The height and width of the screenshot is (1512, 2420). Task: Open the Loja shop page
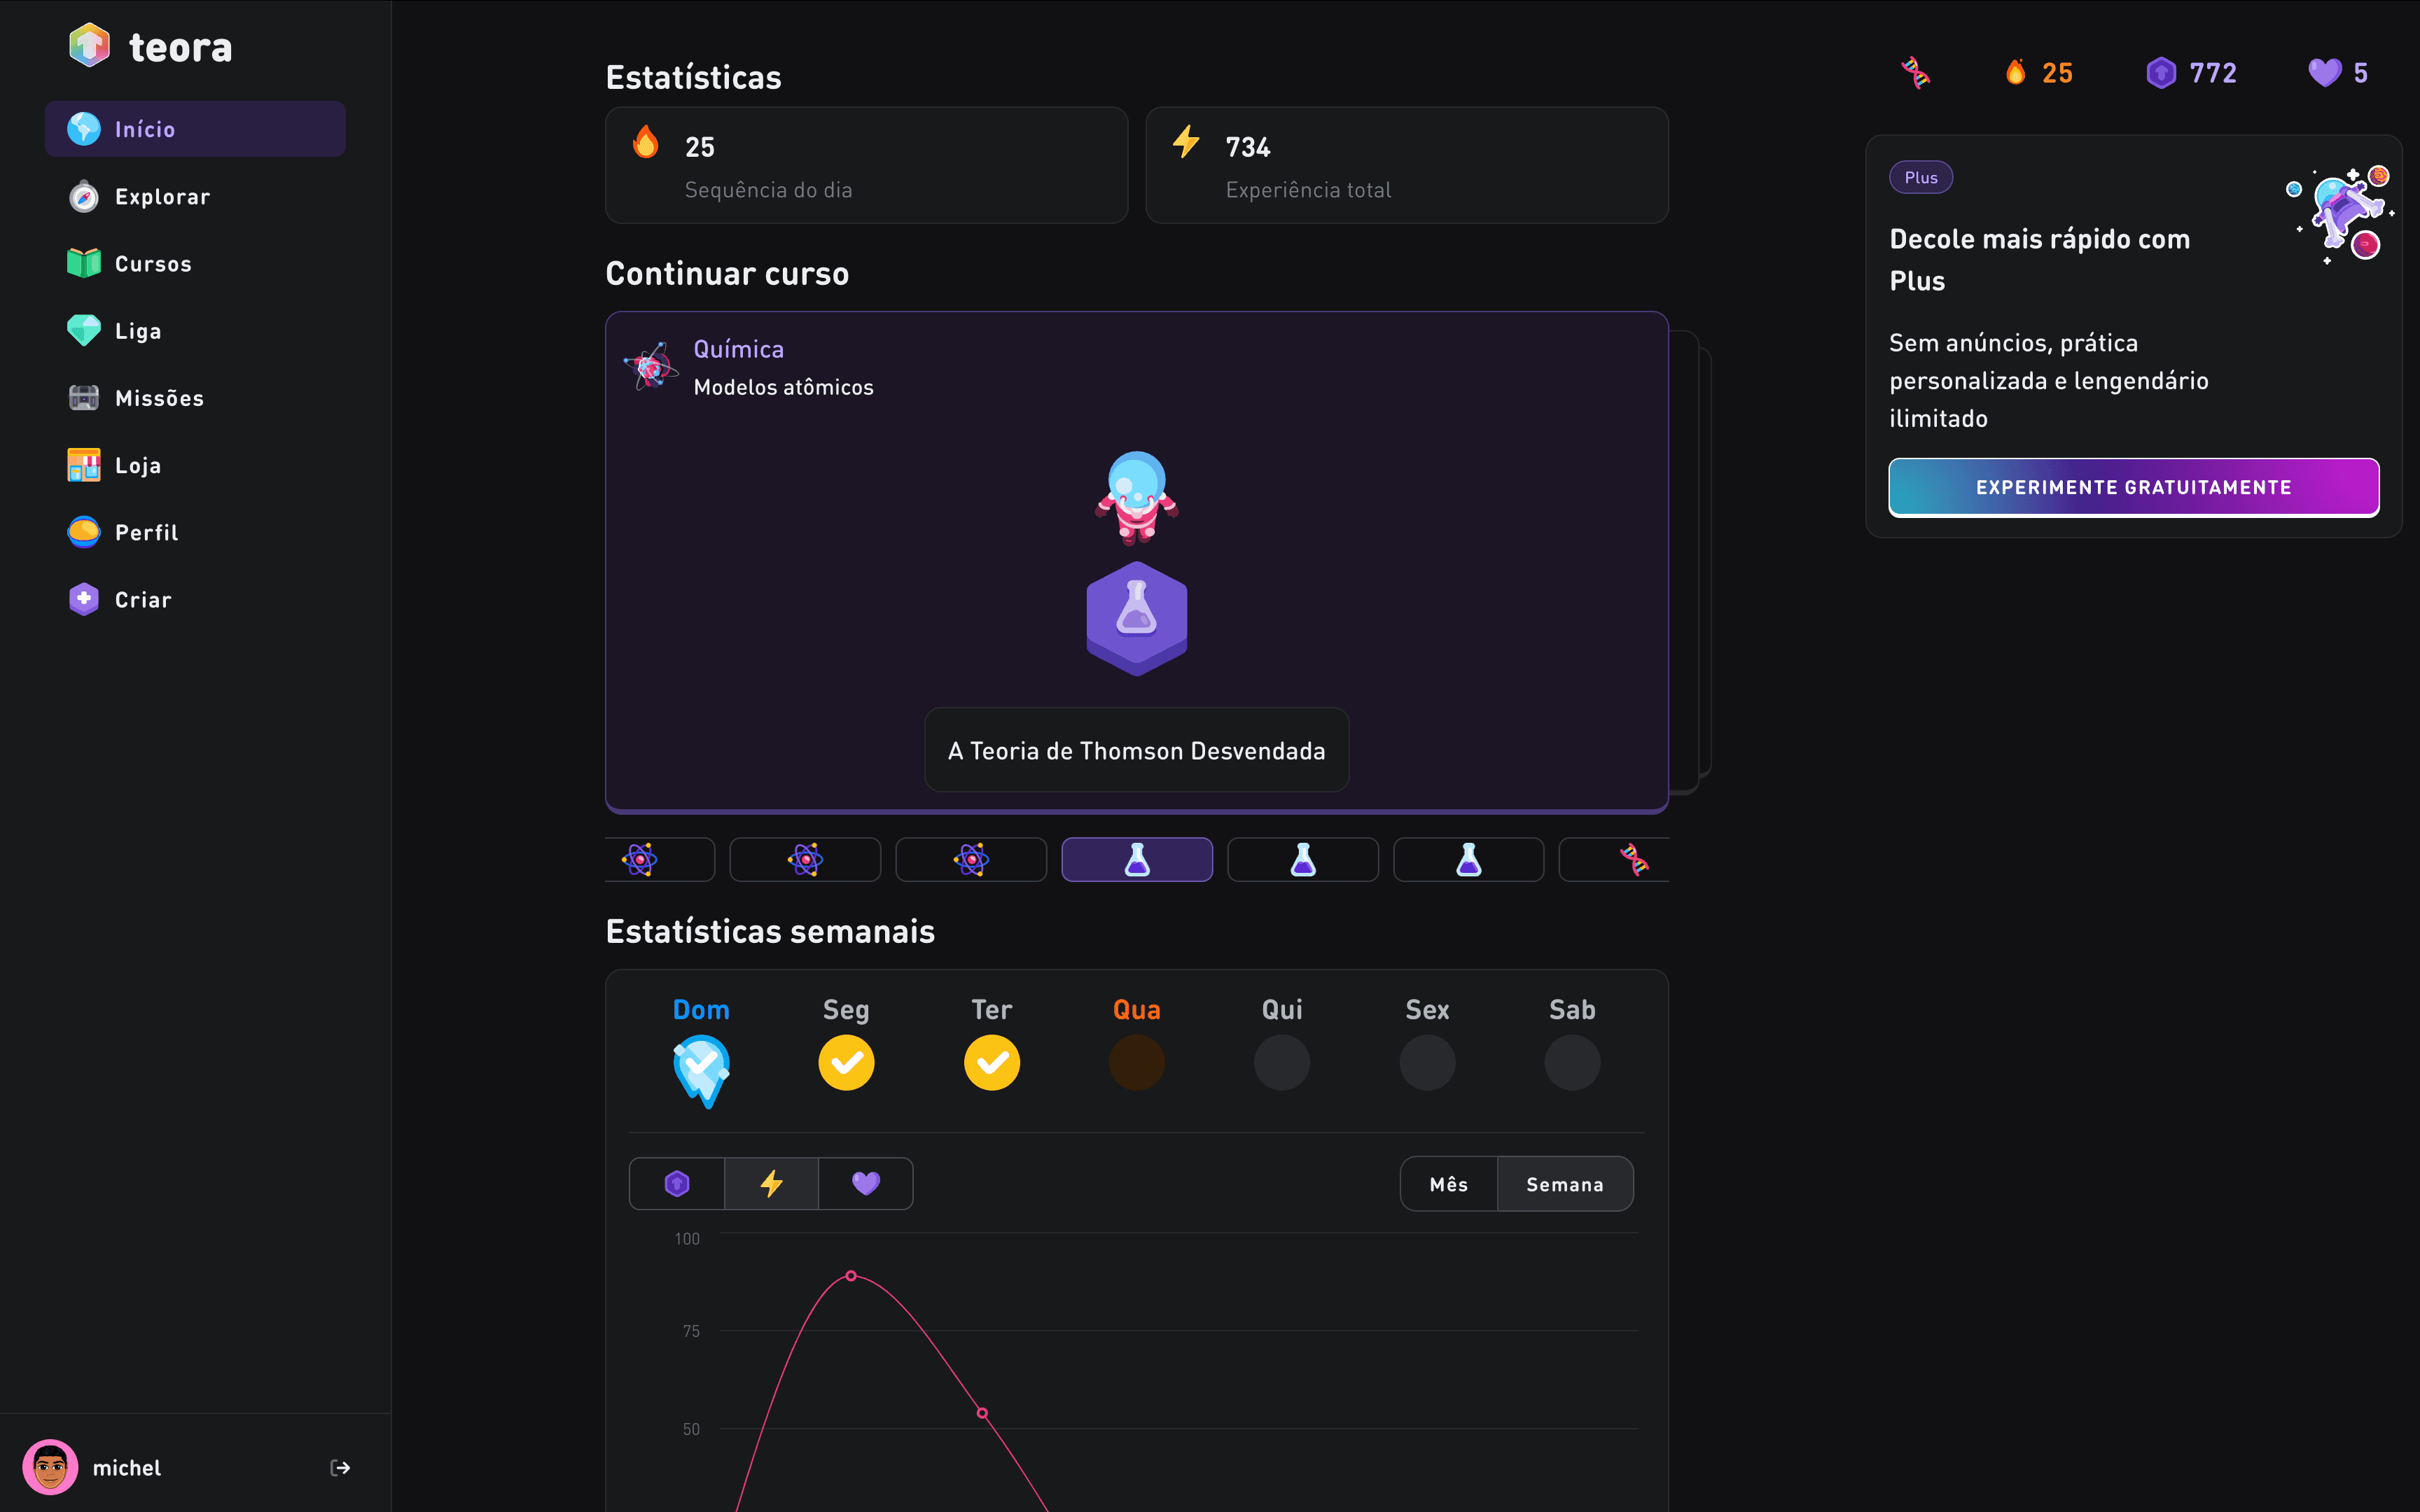138,465
